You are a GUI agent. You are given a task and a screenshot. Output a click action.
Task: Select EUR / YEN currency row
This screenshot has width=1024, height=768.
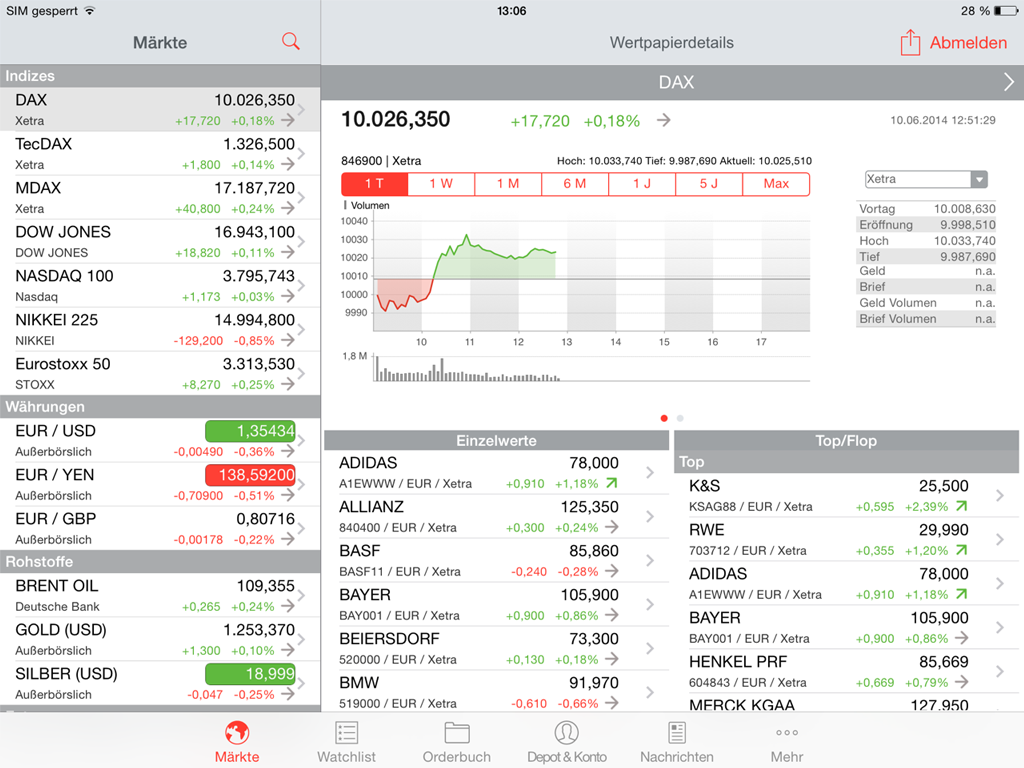pos(160,485)
